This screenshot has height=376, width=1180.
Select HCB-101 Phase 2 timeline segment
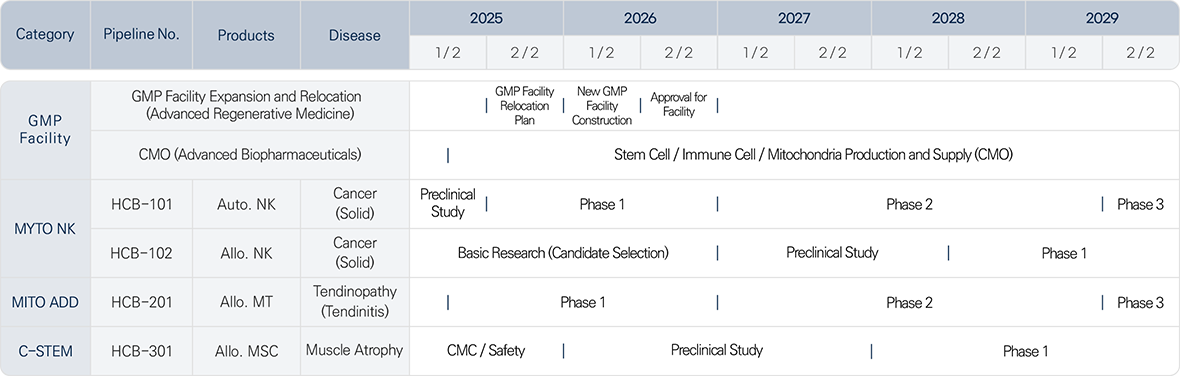coord(909,204)
